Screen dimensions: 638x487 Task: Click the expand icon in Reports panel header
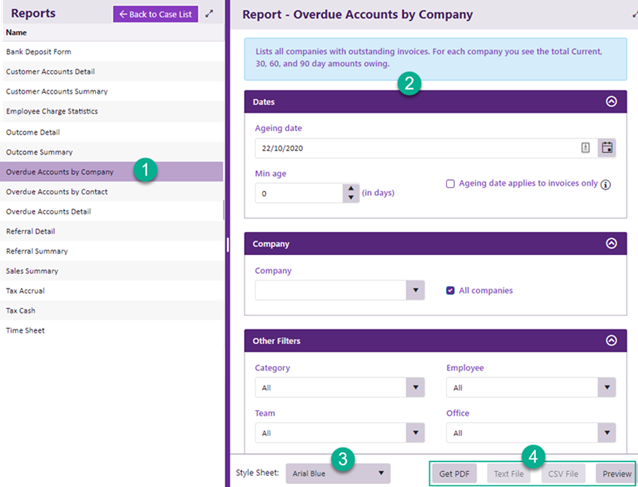tap(209, 14)
